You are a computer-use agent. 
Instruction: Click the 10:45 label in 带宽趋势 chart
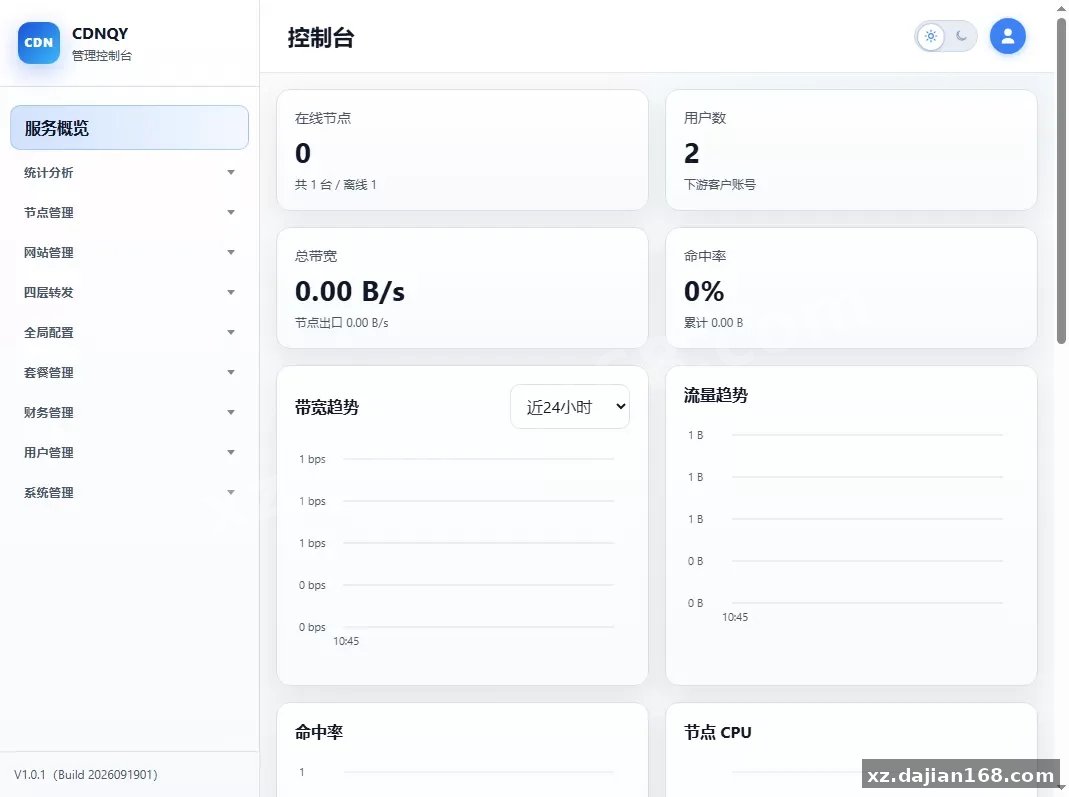coord(346,641)
